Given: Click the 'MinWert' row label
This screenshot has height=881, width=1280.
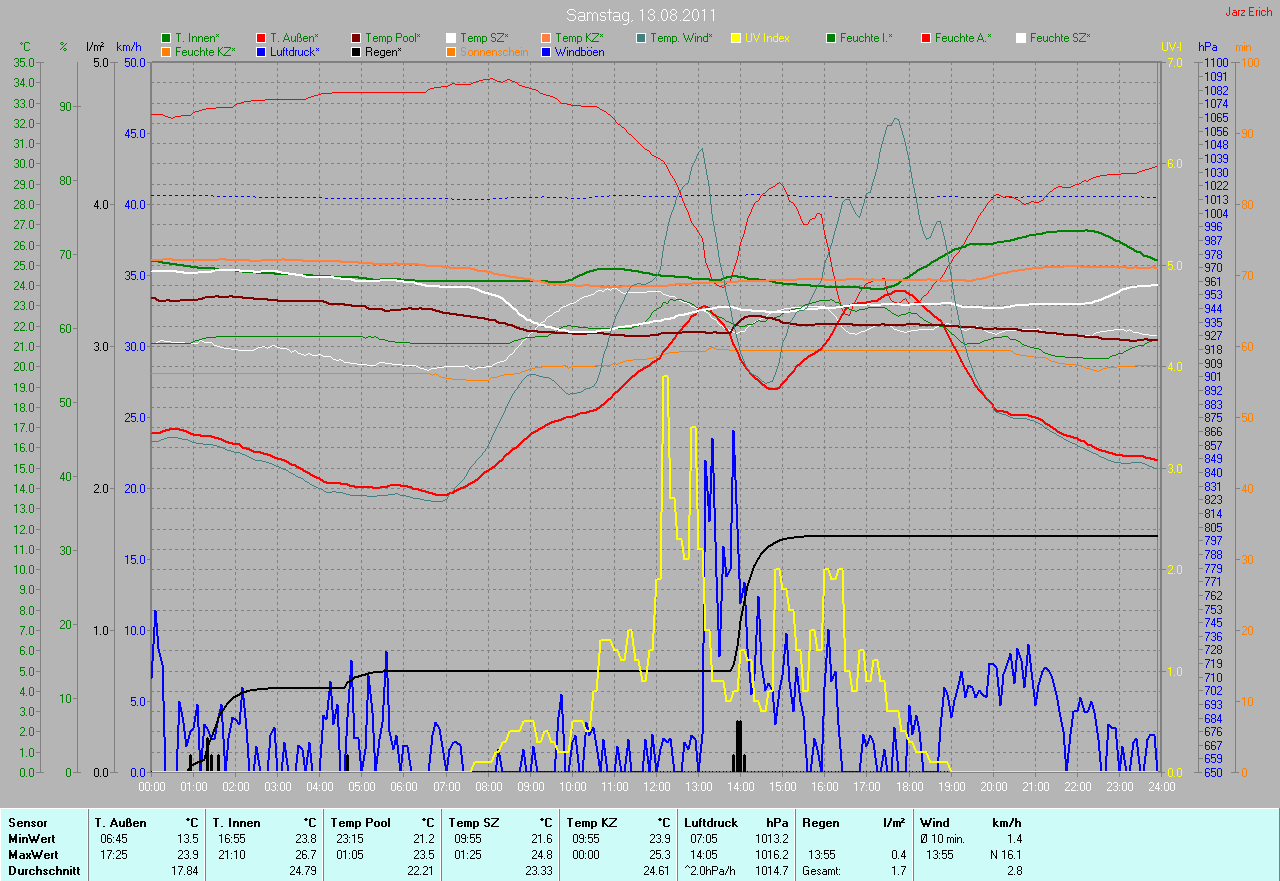Looking at the screenshot, I should (x=32, y=838).
